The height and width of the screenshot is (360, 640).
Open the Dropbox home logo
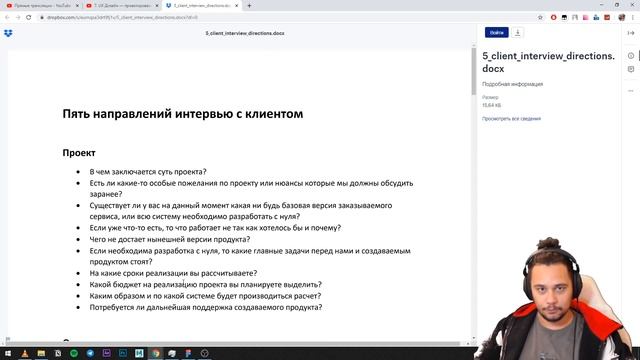point(8,33)
